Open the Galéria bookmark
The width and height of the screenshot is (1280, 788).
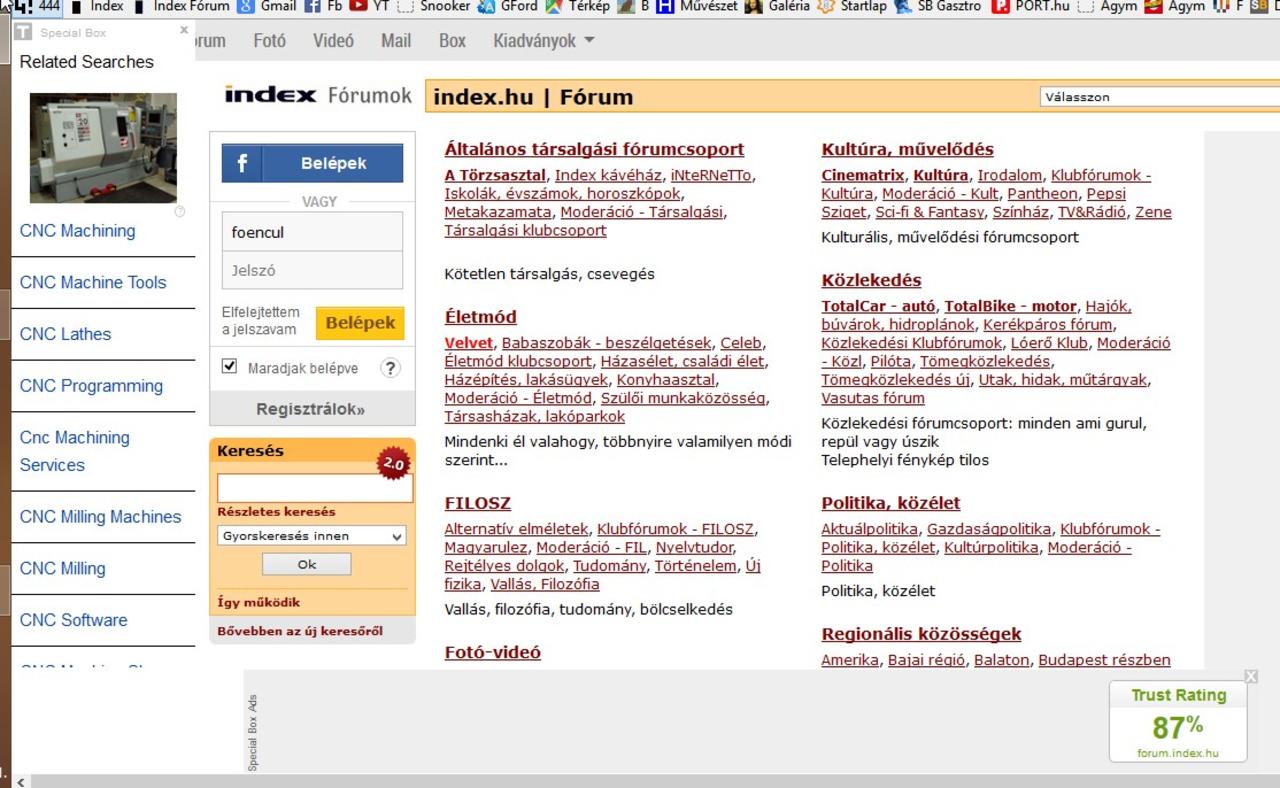coord(778,6)
